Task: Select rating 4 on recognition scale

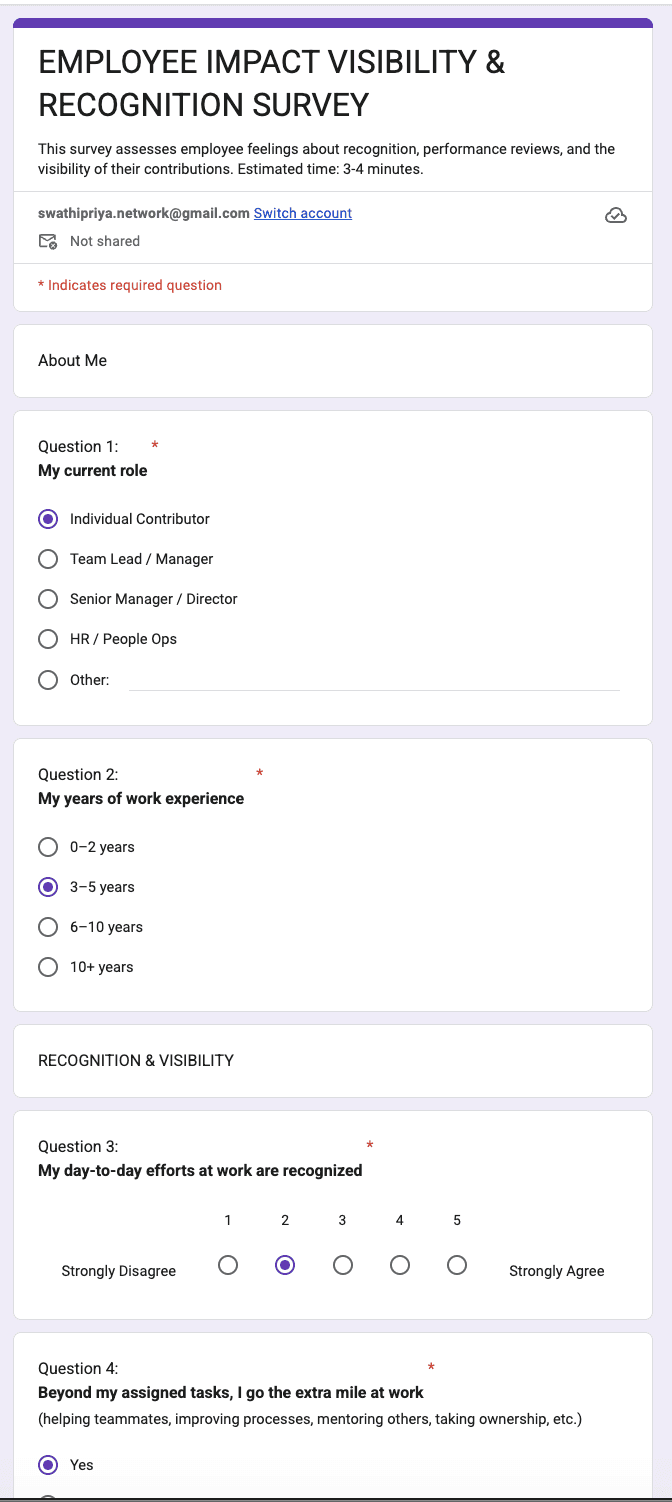Action: 400,1265
